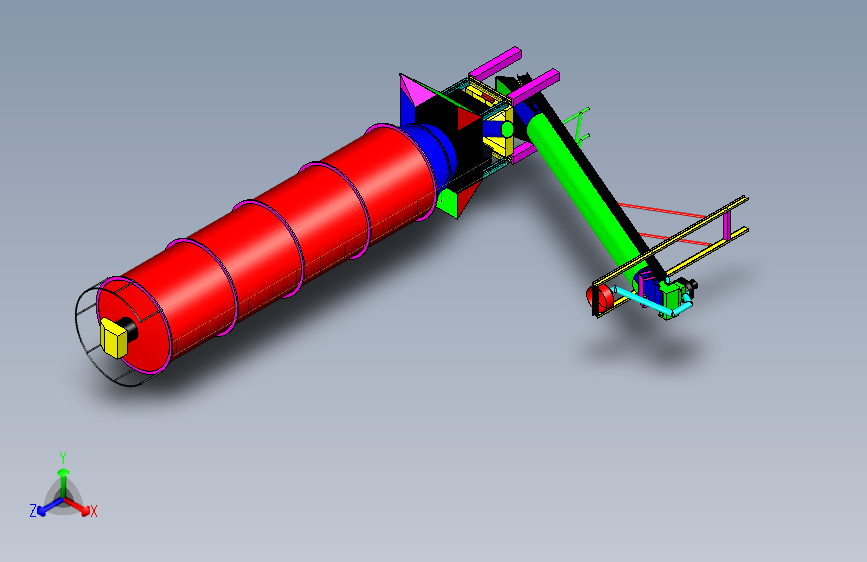This screenshot has width=867, height=562.
Task: Click the blue Z axis of the orientation triad
Action: click(x=50, y=507)
